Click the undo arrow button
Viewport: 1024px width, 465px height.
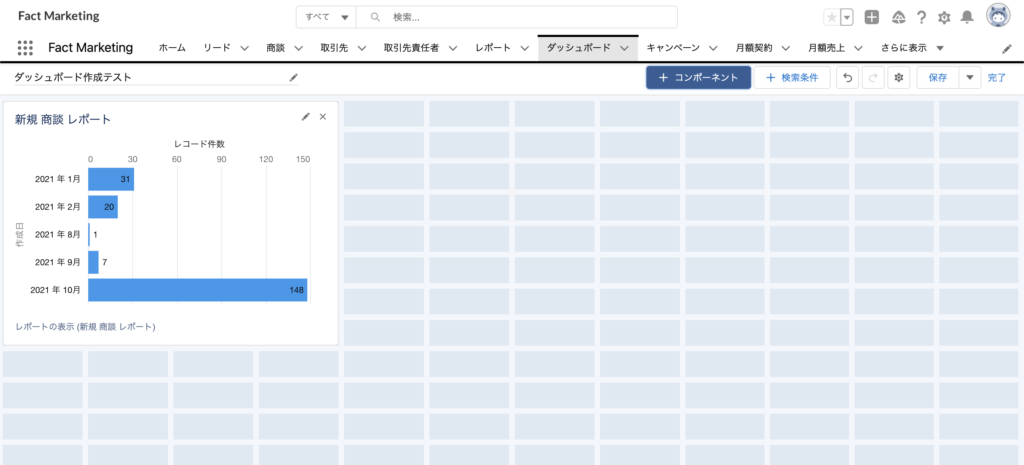[x=848, y=78]
